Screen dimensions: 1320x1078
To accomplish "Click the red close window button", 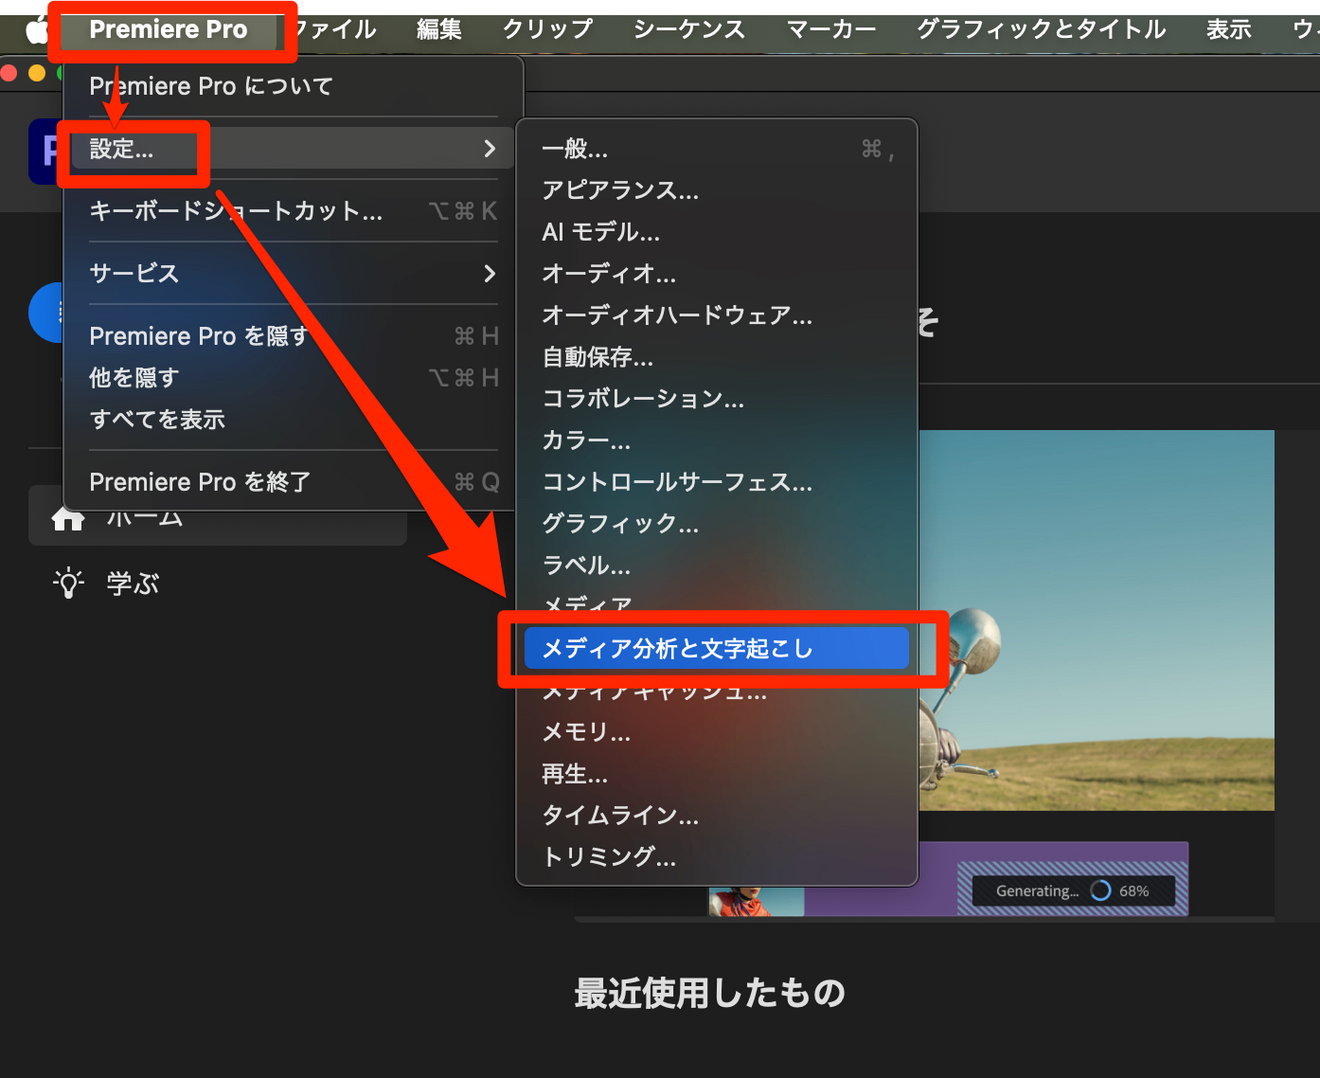I will pyautogui.click(x=9, y=73).
